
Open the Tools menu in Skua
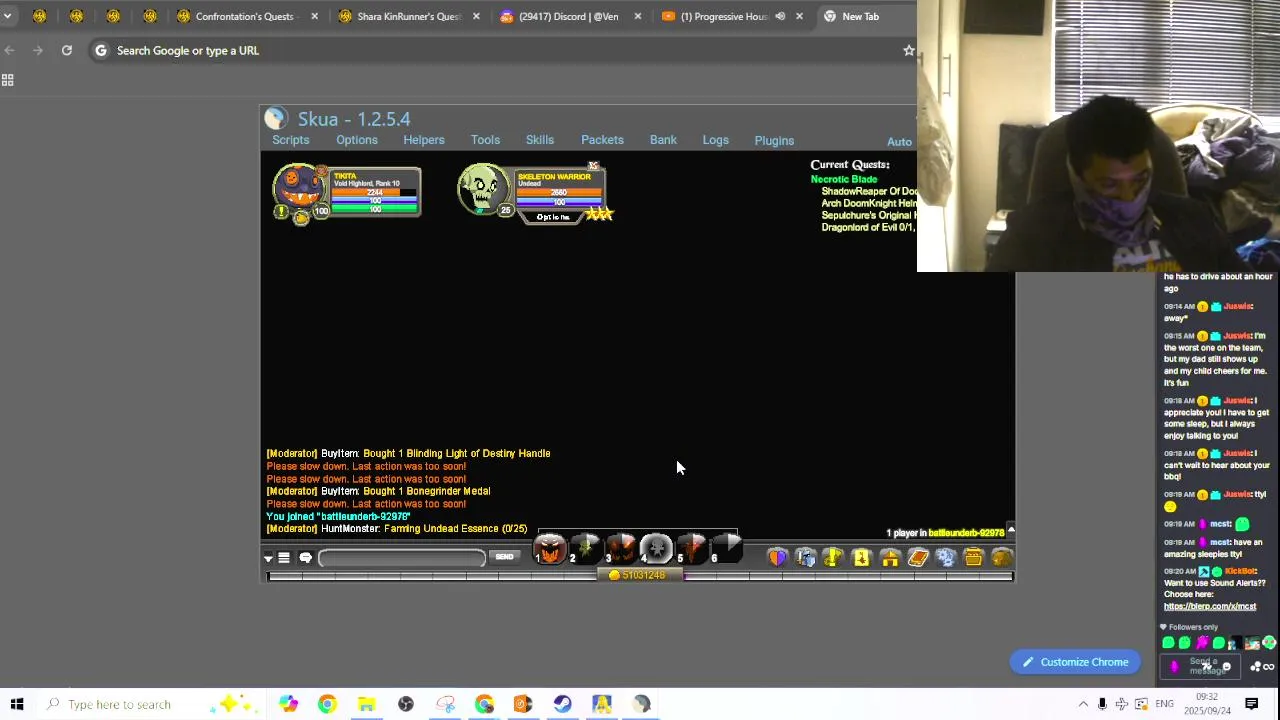pyautogui.click(x=485, y=140)
